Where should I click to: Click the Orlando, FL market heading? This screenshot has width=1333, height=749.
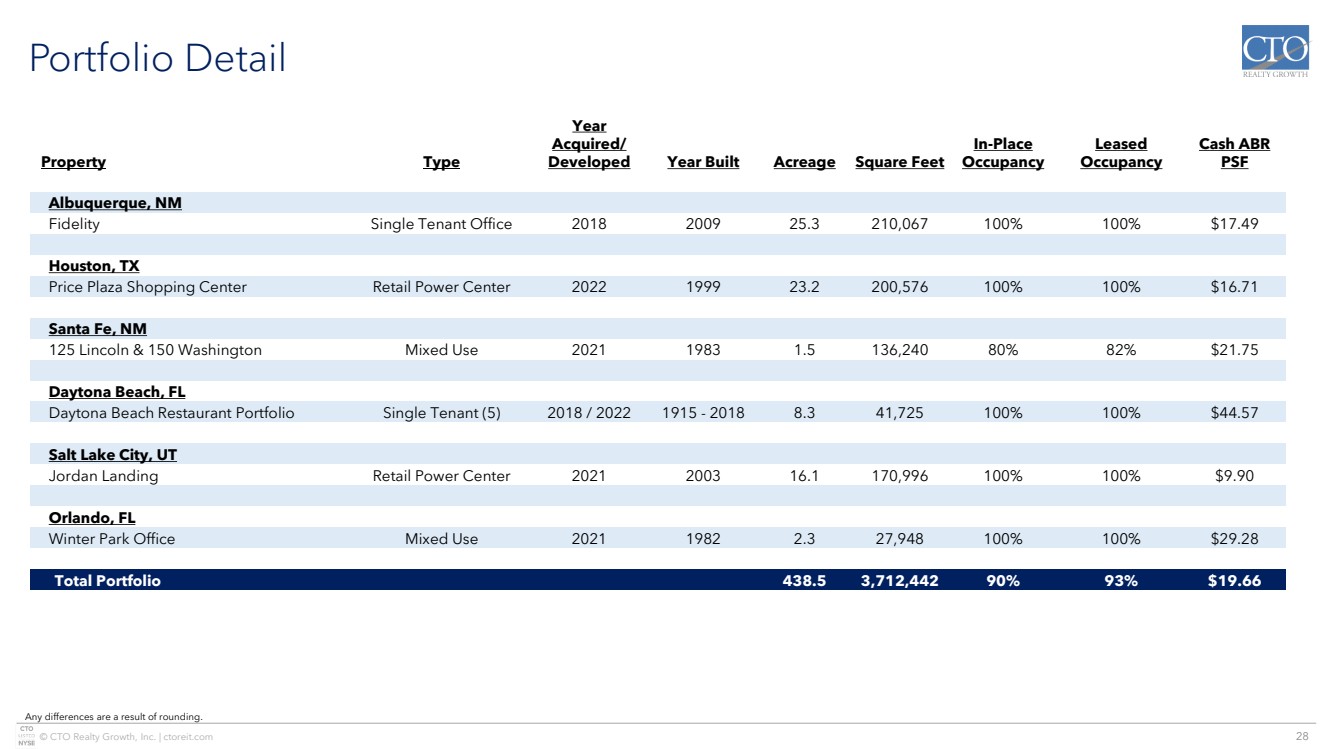click(92, 518)
